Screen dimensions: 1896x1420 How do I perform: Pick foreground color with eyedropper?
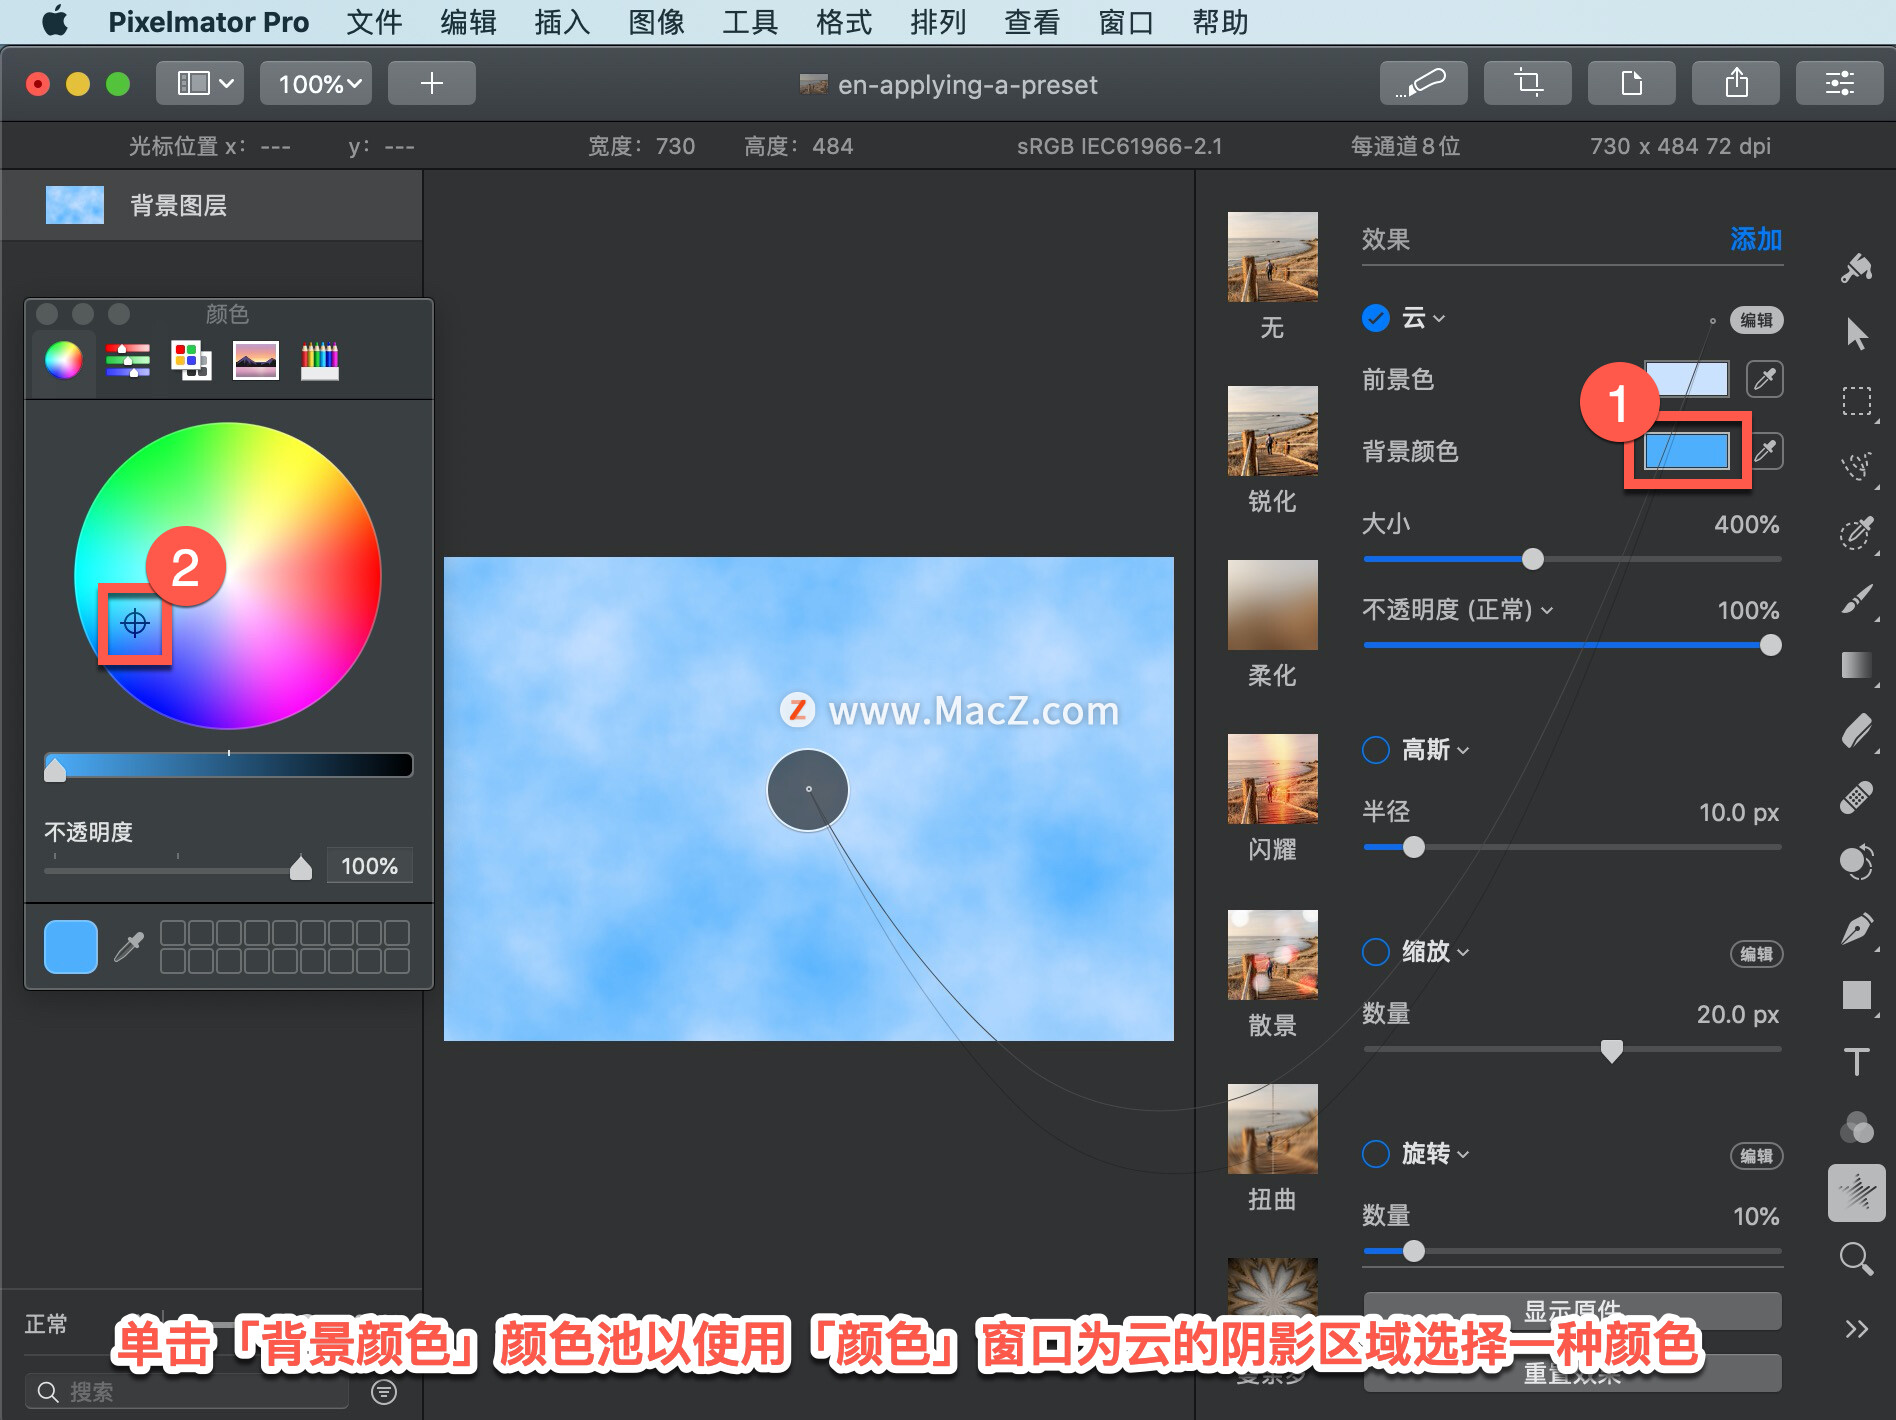click(x=1765, y=379)
